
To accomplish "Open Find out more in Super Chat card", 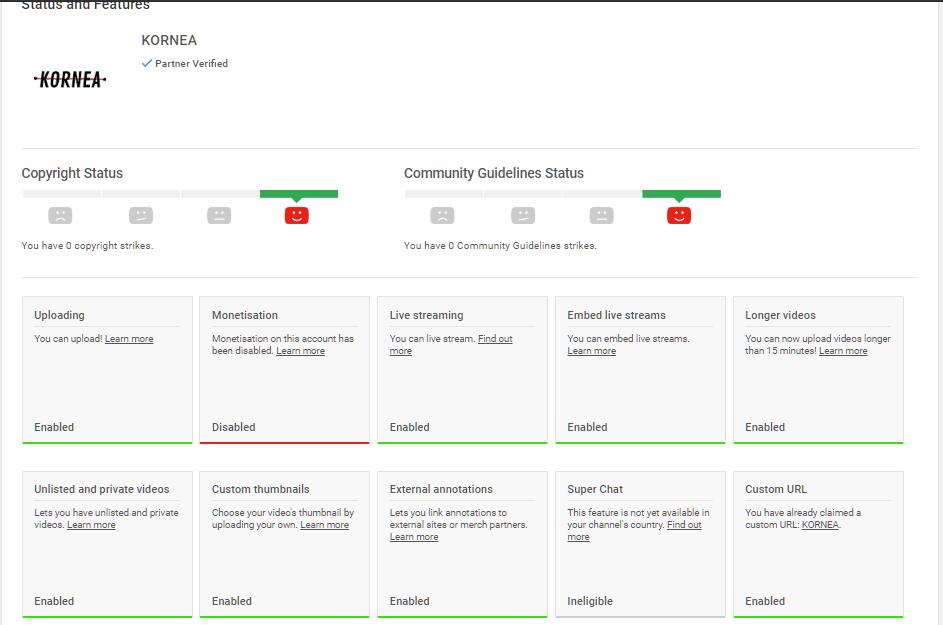I will [684, 525].
